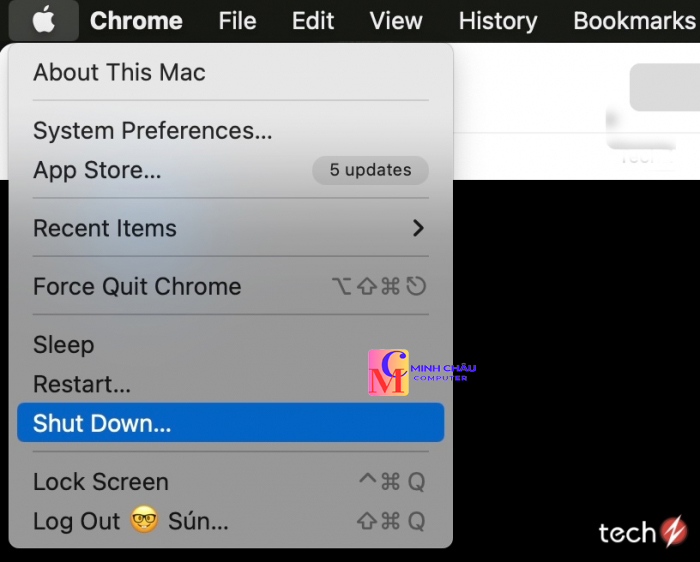Click the Minh Châu Computer logo

coord(388,372)
